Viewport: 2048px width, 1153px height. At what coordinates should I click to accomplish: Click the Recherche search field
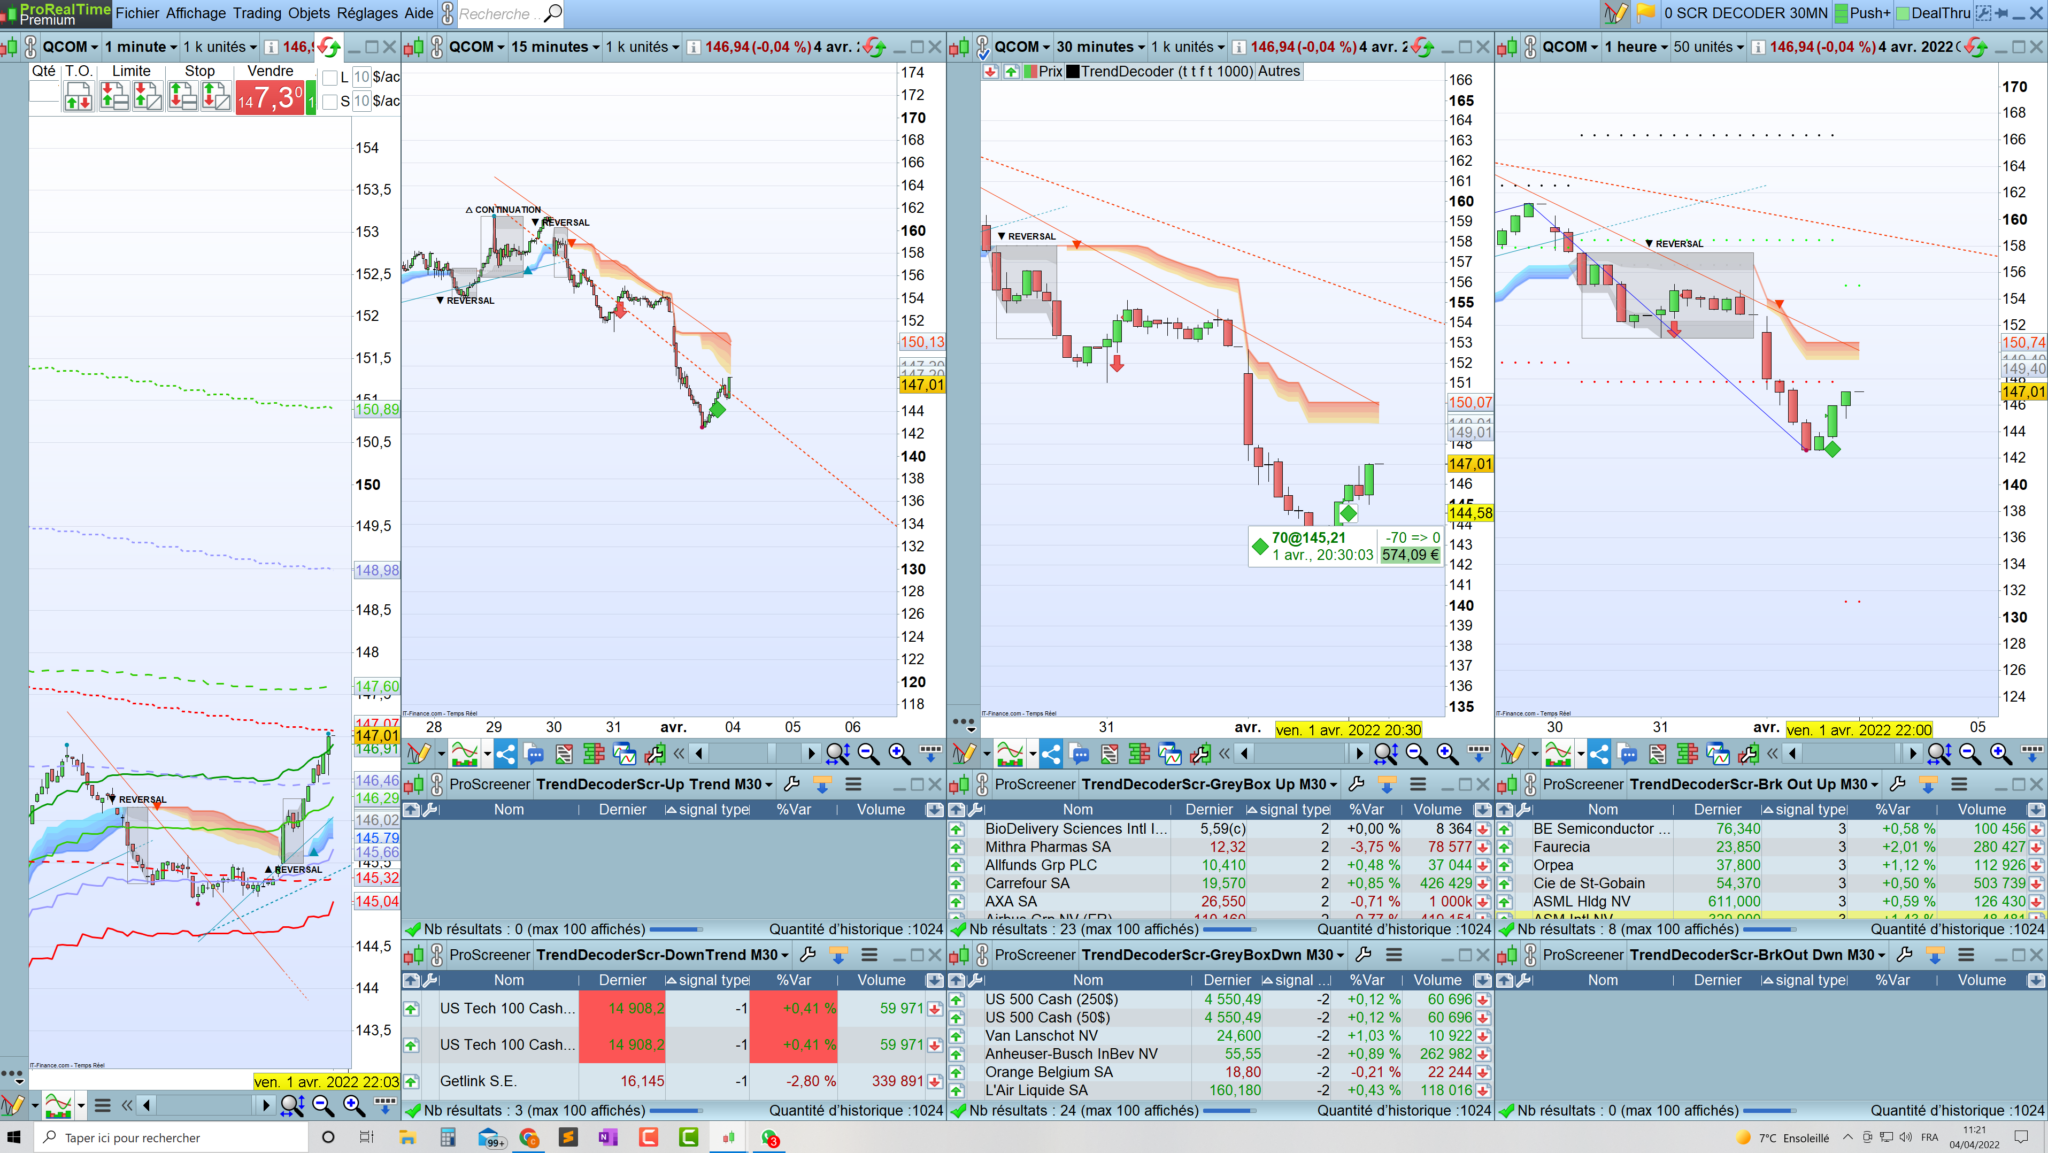point(495,14)
